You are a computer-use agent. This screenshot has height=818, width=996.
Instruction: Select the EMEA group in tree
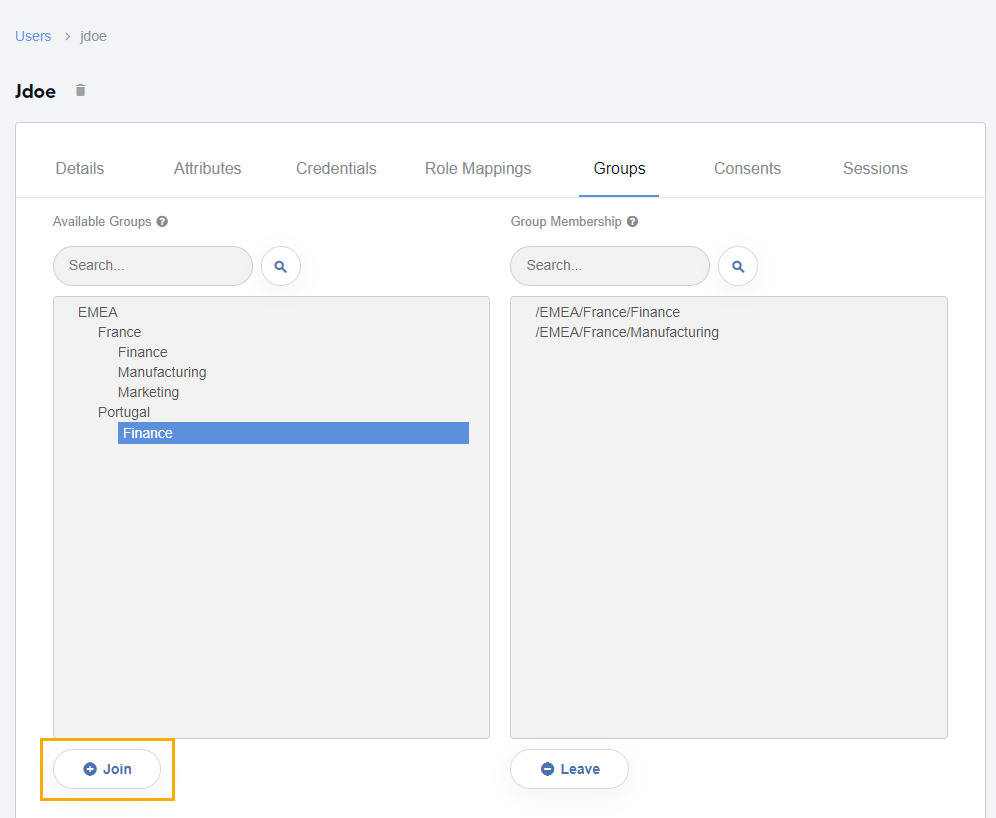click(98, 312)
